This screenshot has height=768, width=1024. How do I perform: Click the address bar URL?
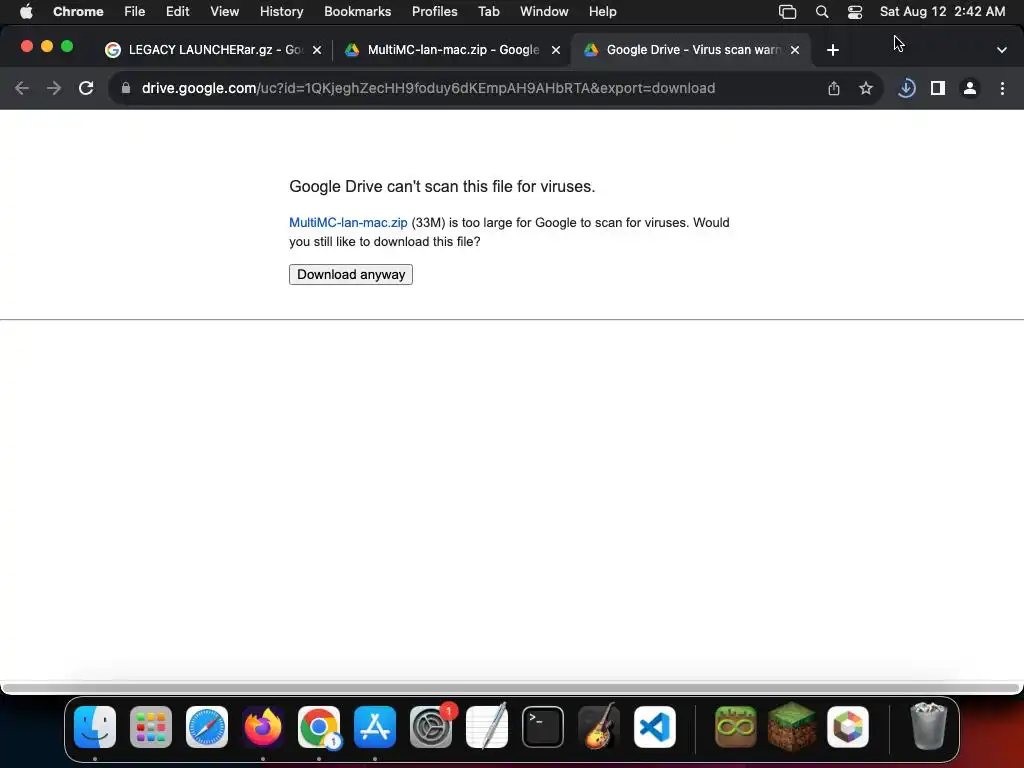point(428,88)
